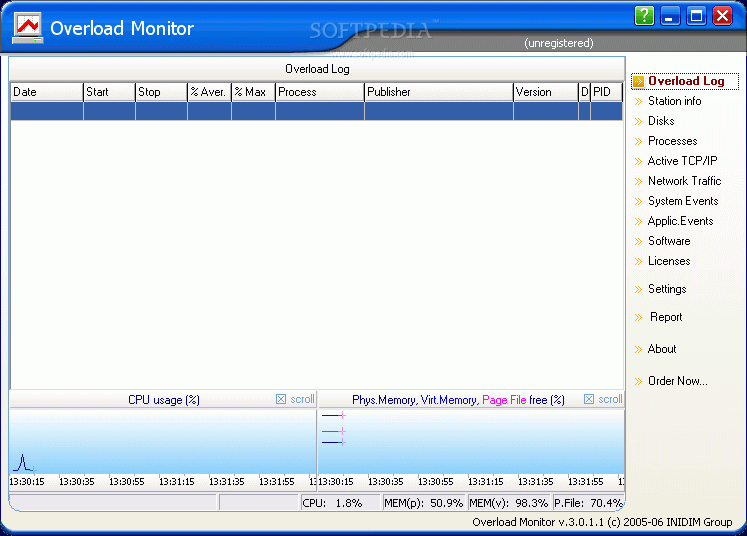
Task: Minimize the Overload Monitor window
Action: pyautogui.click(x=670, y=16)
